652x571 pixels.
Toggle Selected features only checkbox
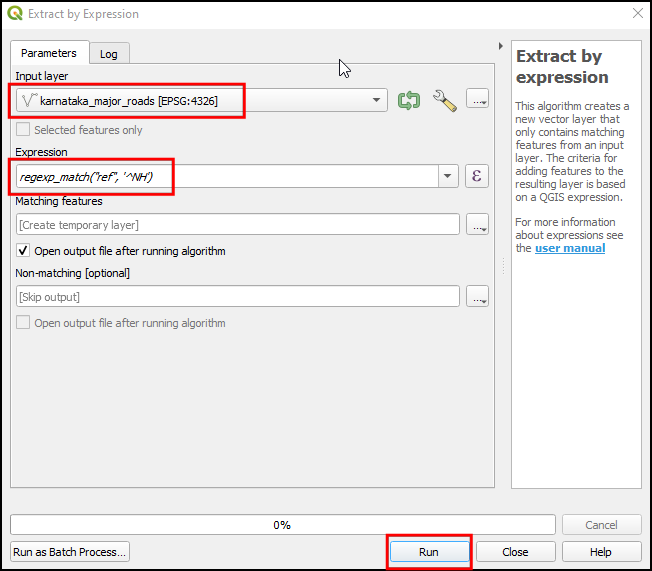tap(23, 130)
